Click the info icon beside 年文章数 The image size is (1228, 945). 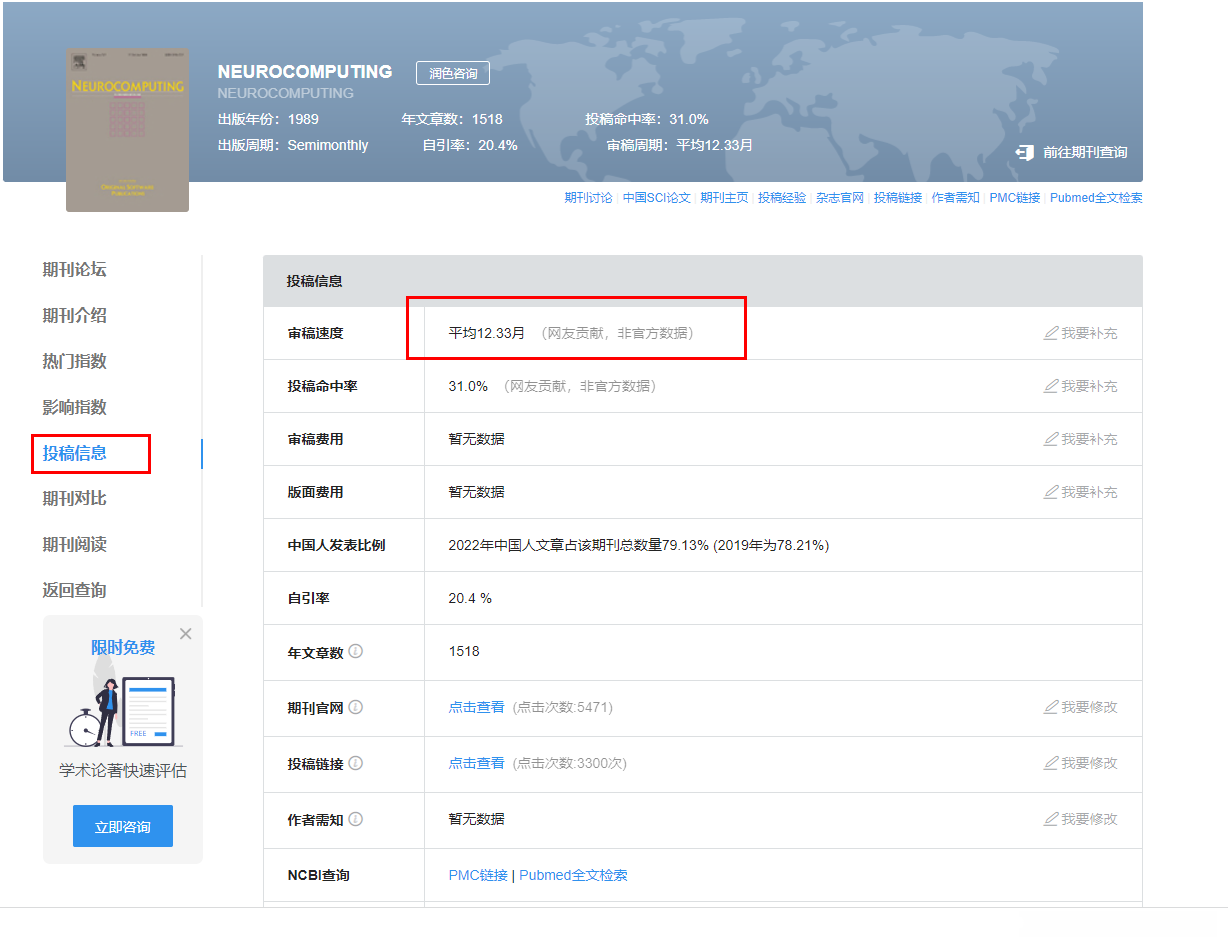[x=356, y=651]
